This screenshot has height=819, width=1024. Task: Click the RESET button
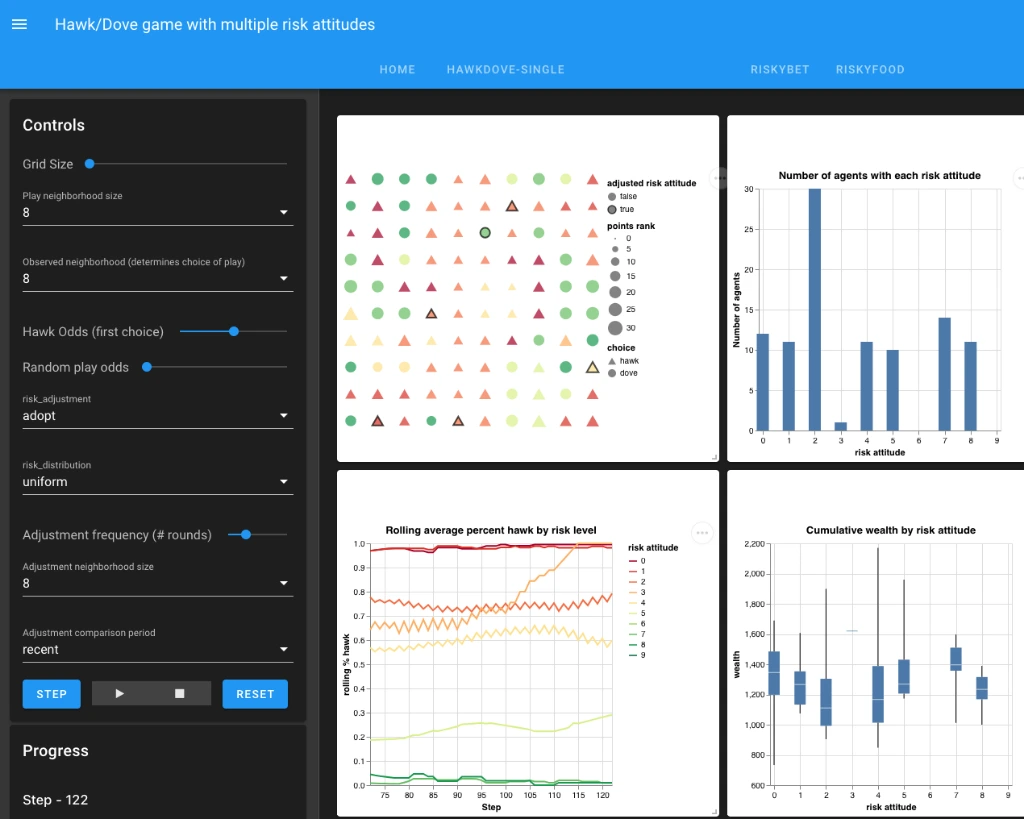tap(255, 694)
